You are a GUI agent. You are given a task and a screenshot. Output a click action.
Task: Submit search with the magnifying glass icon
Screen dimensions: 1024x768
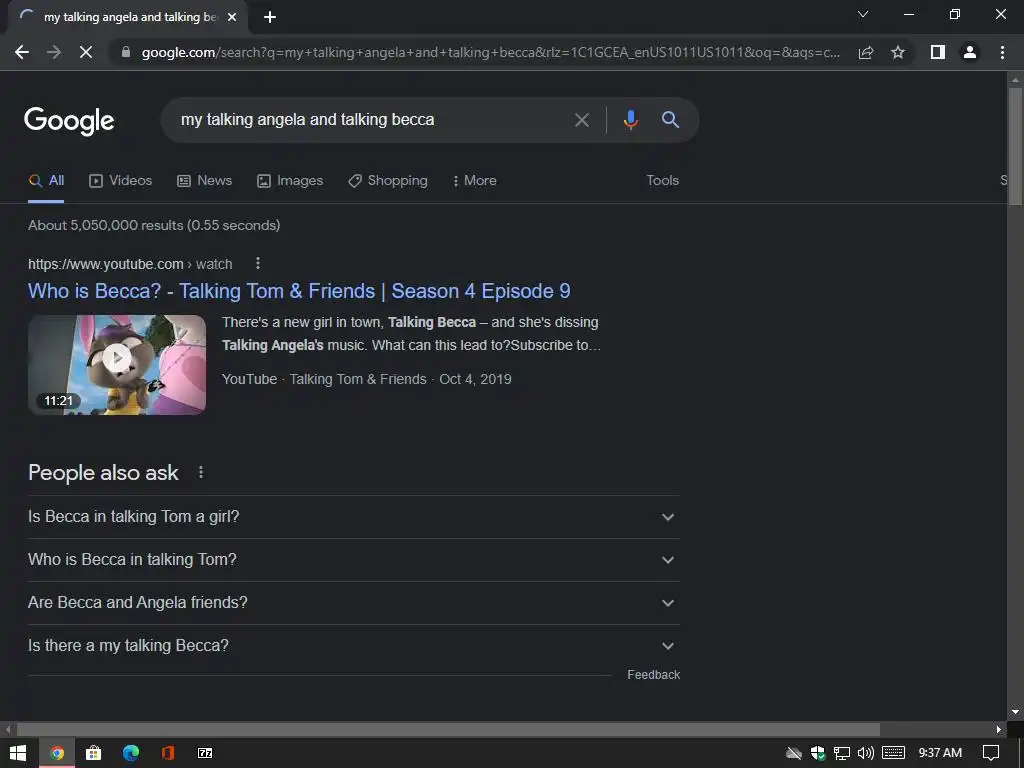[x=671, y=120]
